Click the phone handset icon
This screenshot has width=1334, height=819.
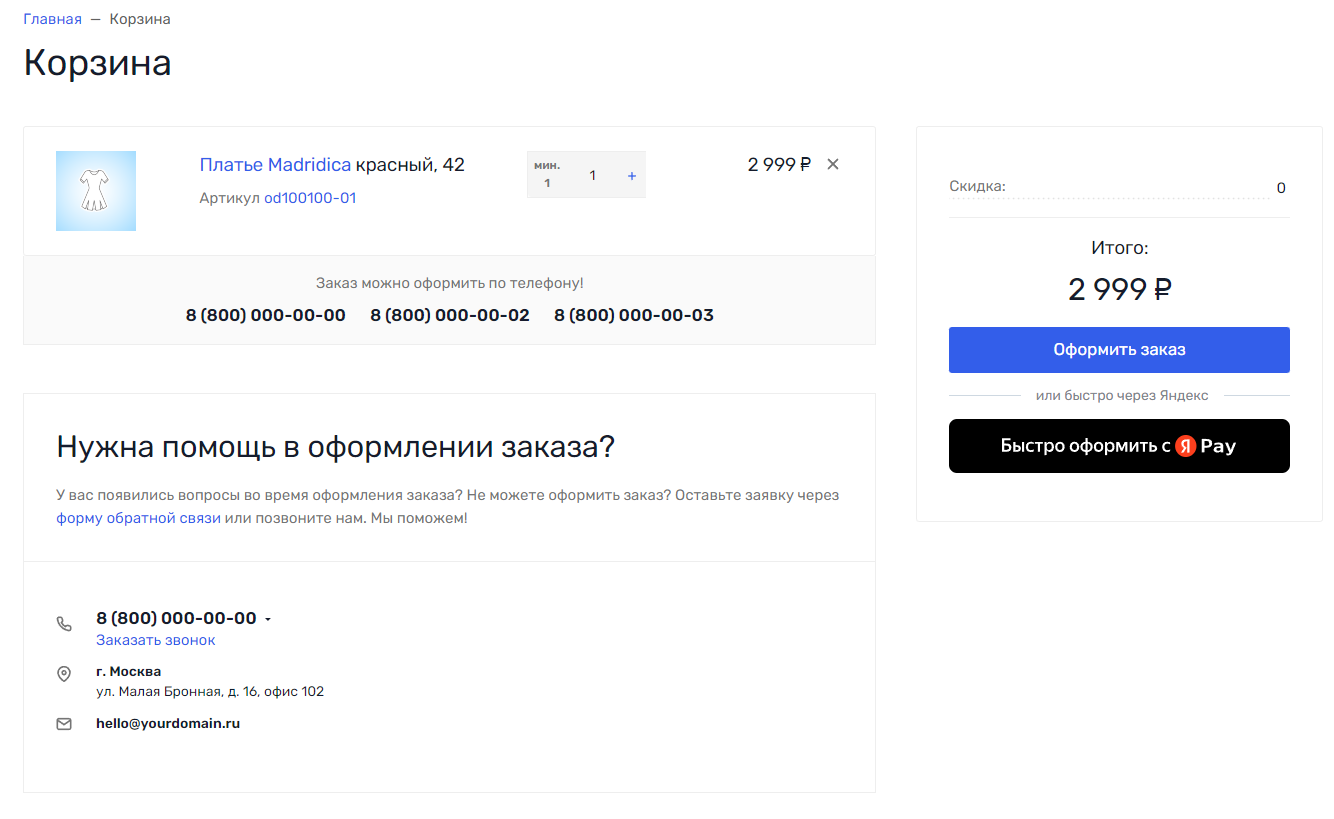[x=64, y=624]
